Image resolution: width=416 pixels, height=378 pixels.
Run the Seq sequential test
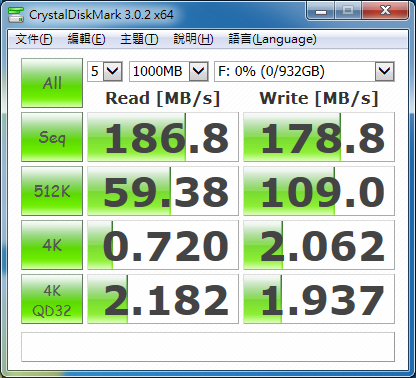(52, 137)
